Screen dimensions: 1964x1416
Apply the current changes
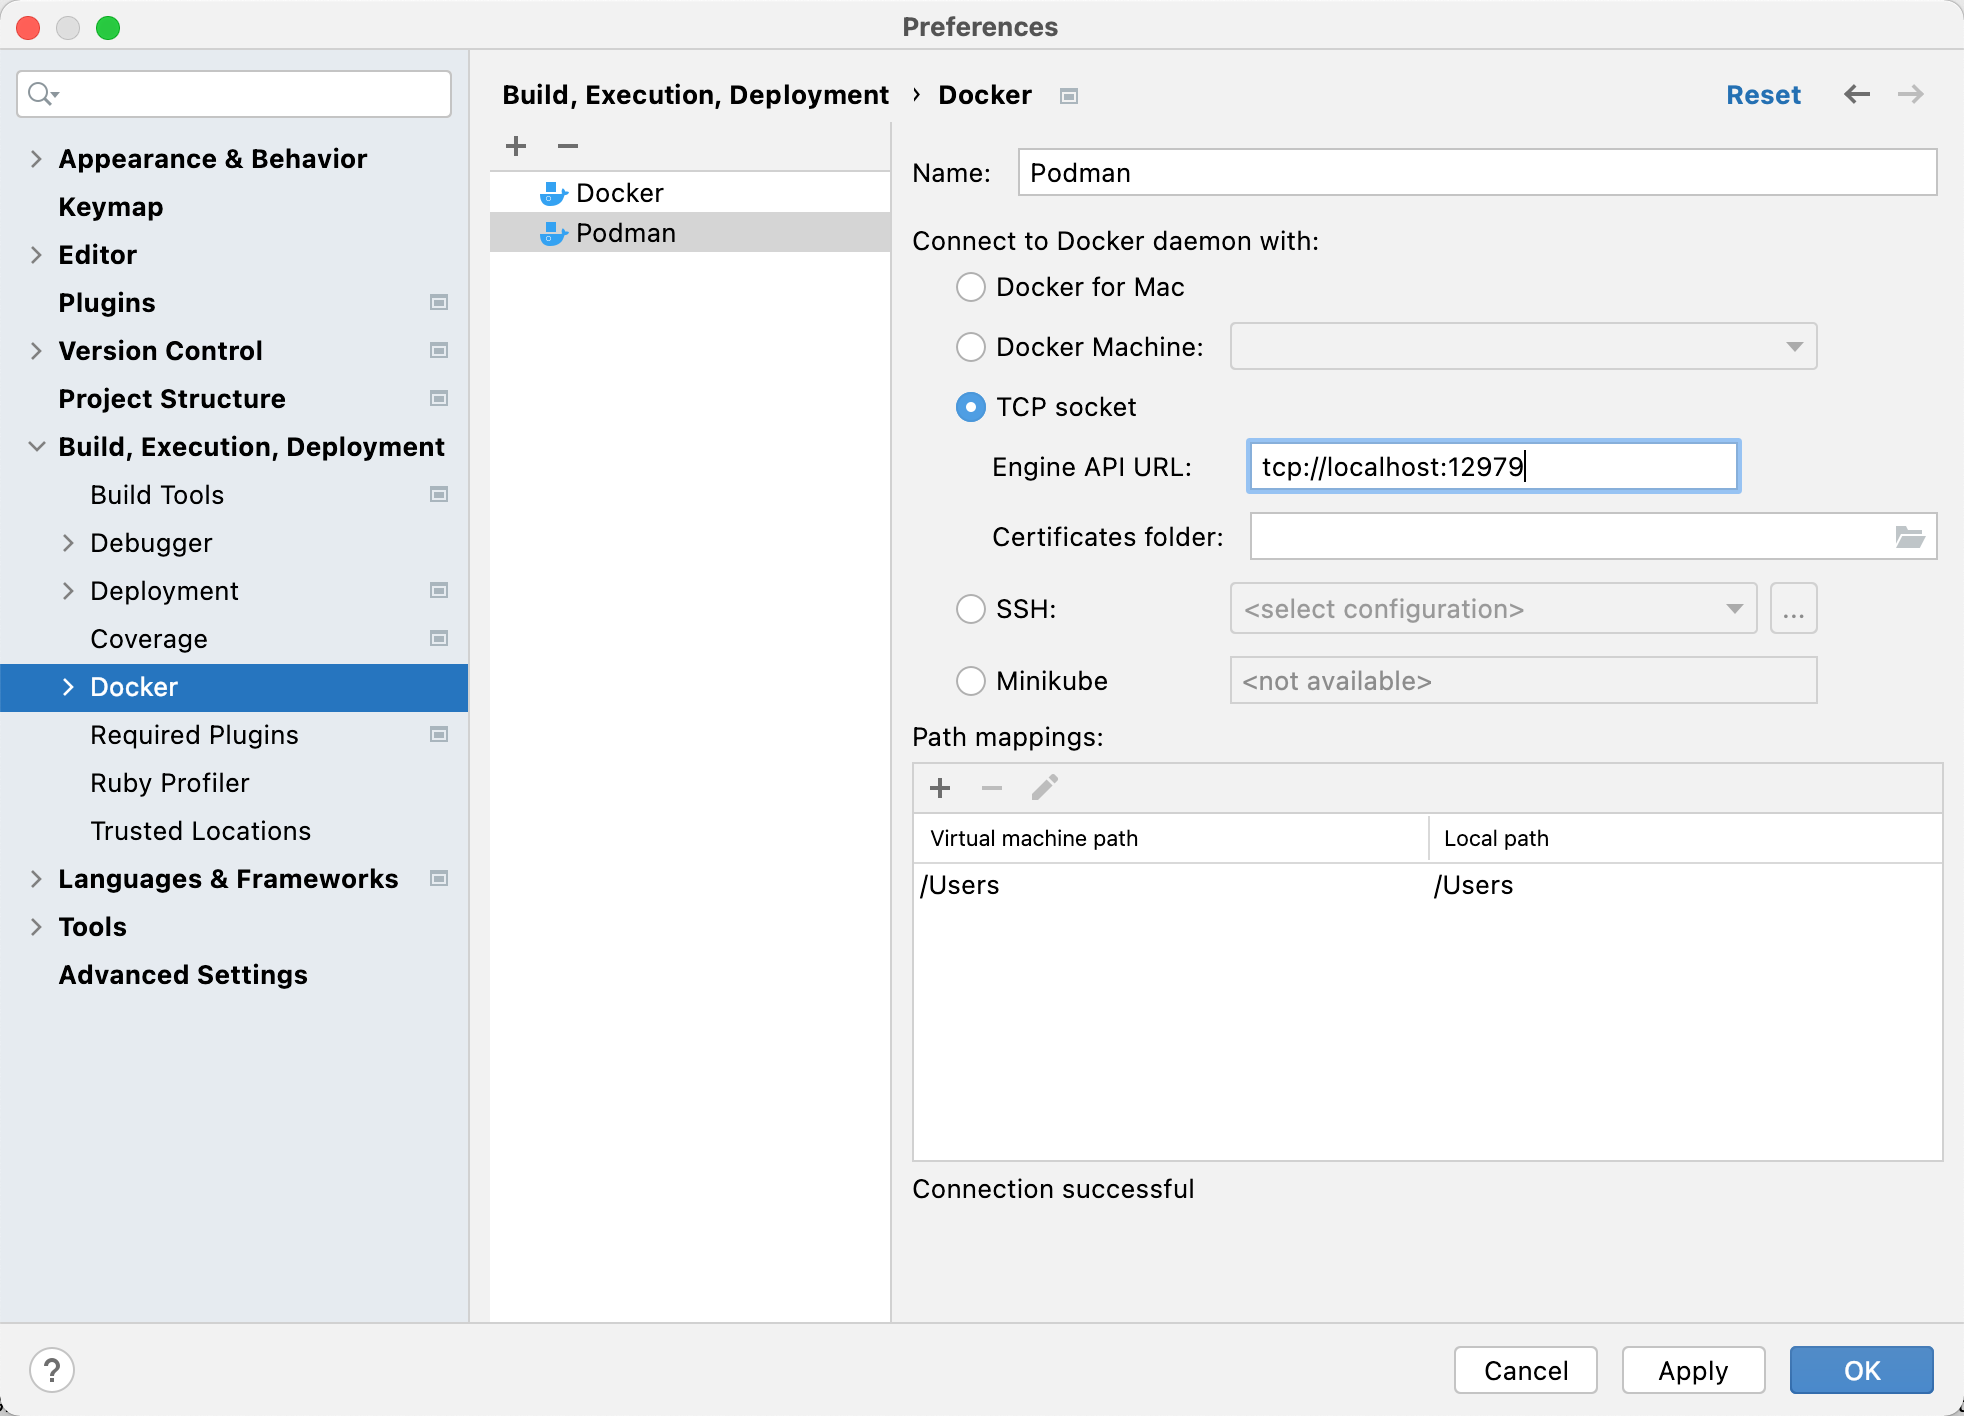pyautogui.click(x=1692, y=1370)
